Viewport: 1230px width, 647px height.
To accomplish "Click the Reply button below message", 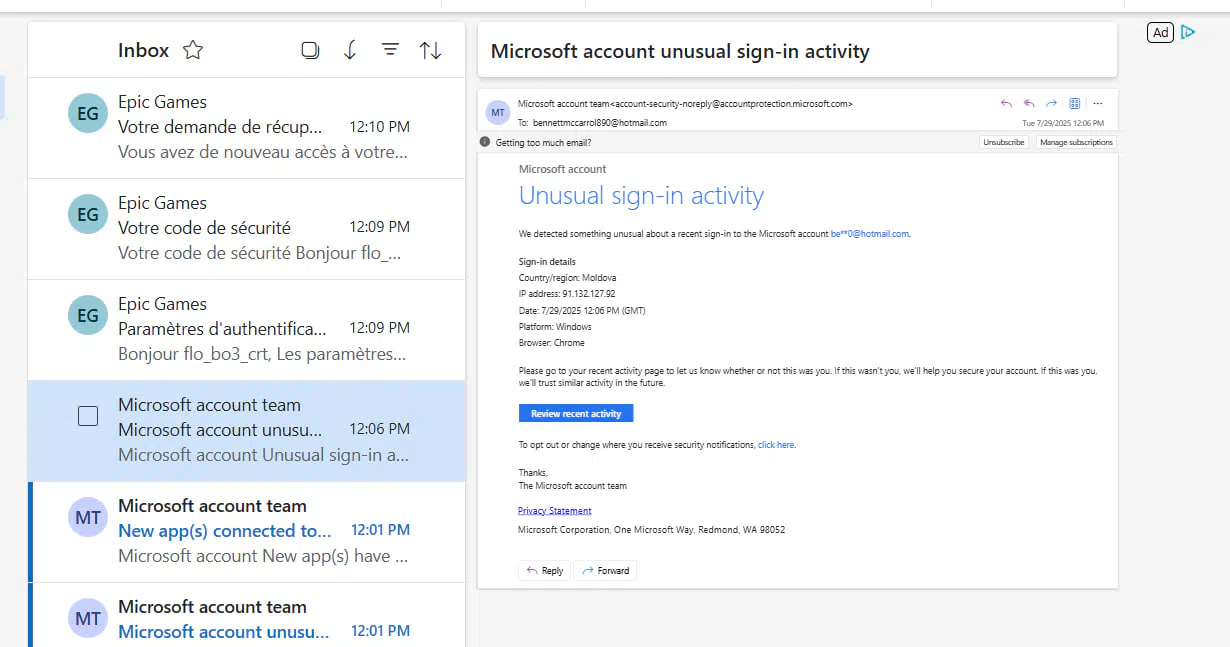I will click(x=544, y=570).
